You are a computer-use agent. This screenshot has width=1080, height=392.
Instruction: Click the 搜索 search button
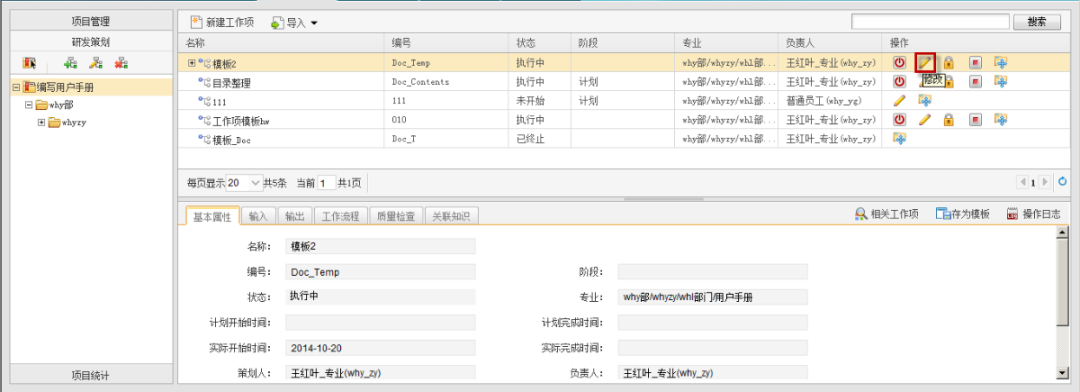tap(1037, 21)
